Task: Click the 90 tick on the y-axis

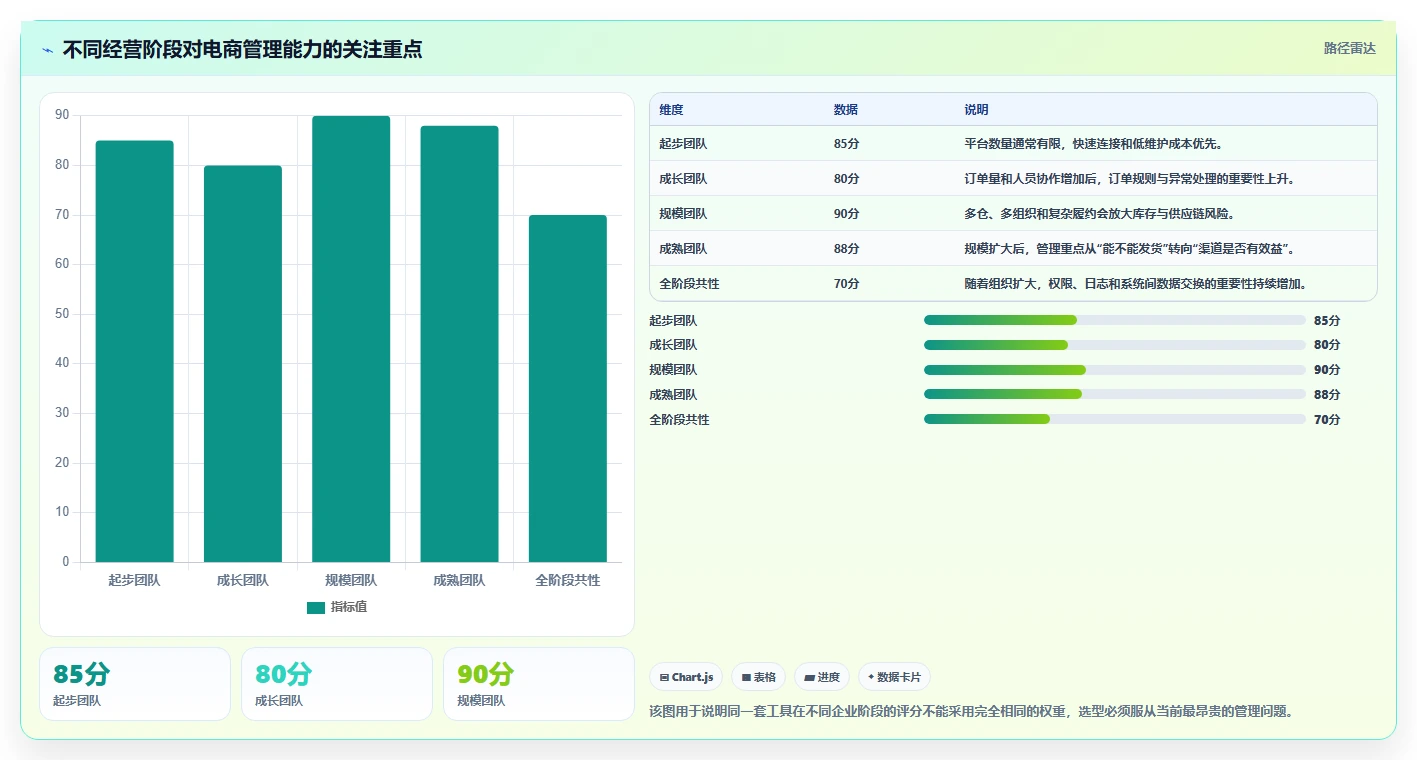Action: 62,116
